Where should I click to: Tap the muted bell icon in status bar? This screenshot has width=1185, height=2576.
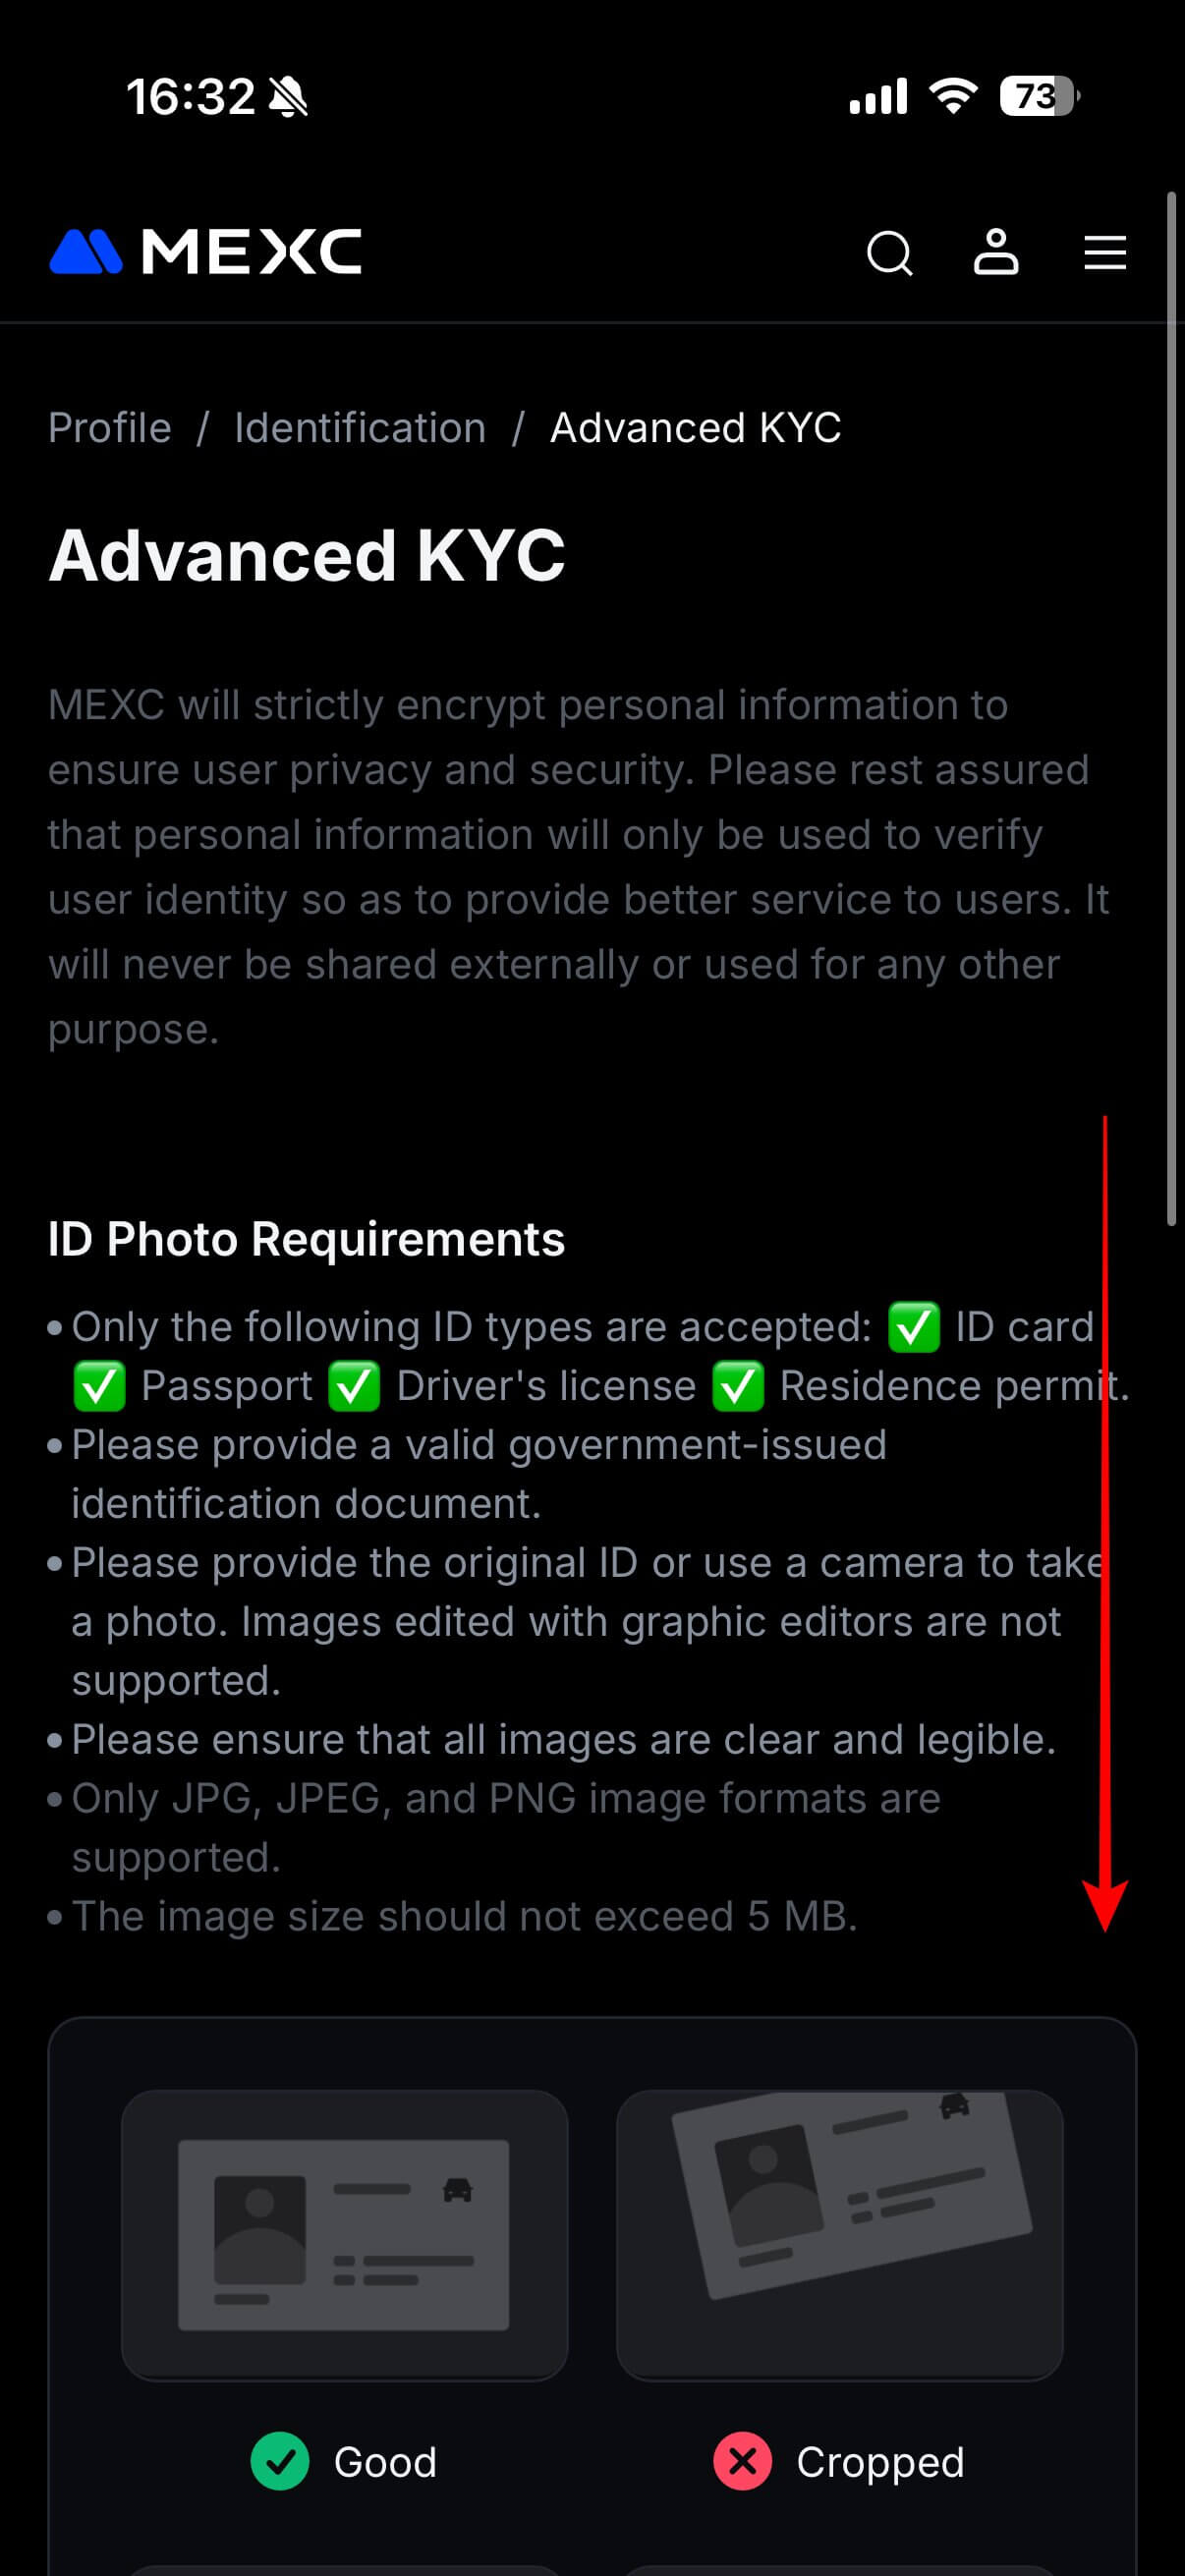289,97
